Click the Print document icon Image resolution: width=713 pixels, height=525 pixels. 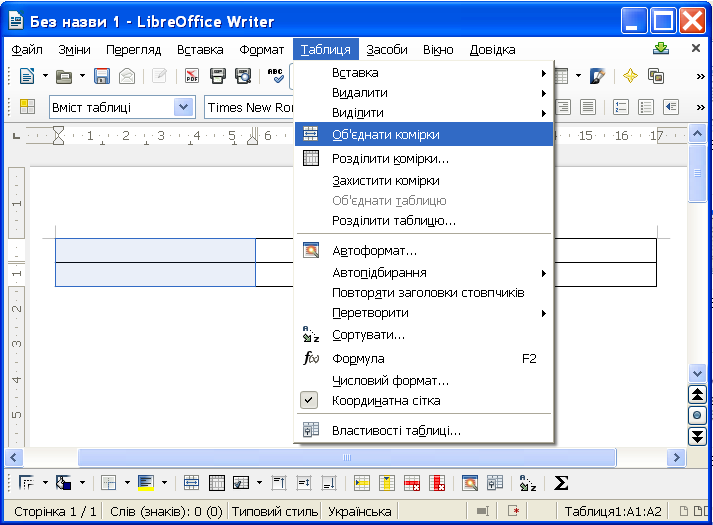tap(217, 76)
